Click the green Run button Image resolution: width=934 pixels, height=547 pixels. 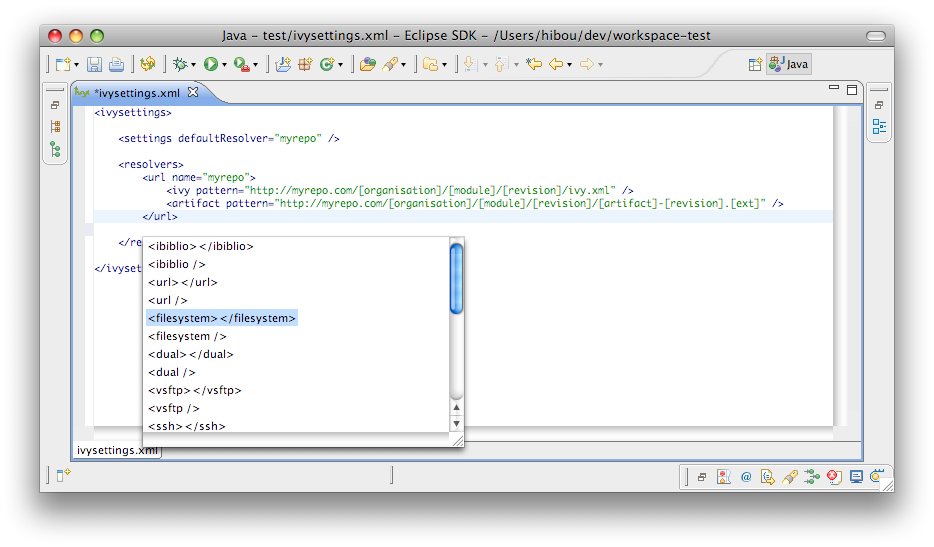click(211, 64)
